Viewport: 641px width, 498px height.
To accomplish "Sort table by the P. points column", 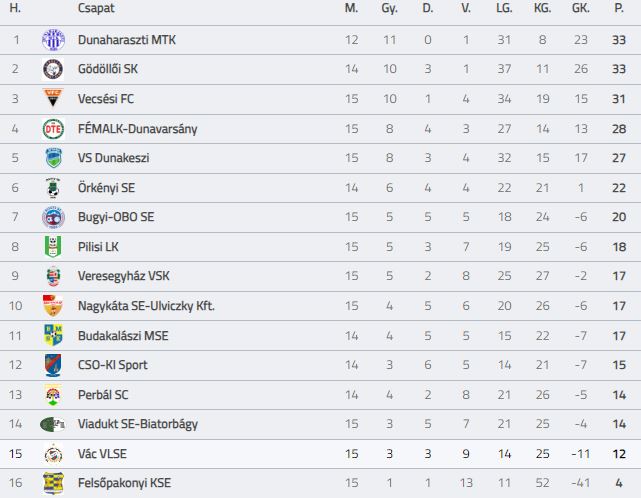I will [x=619, y=8].
